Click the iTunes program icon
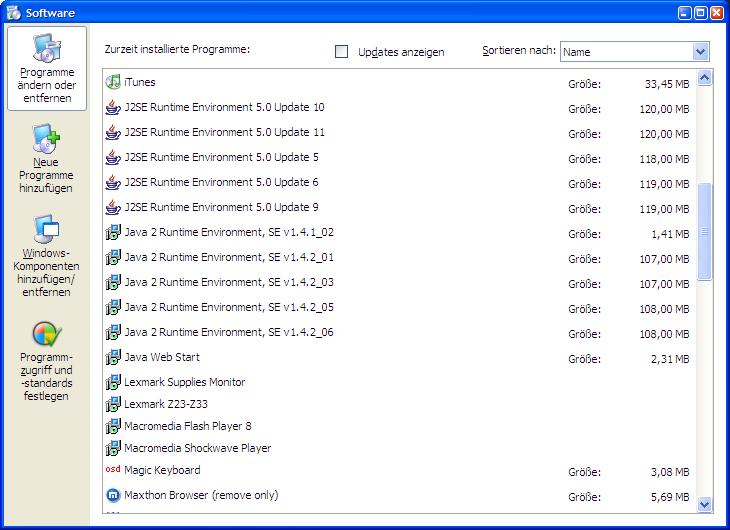 113,82
